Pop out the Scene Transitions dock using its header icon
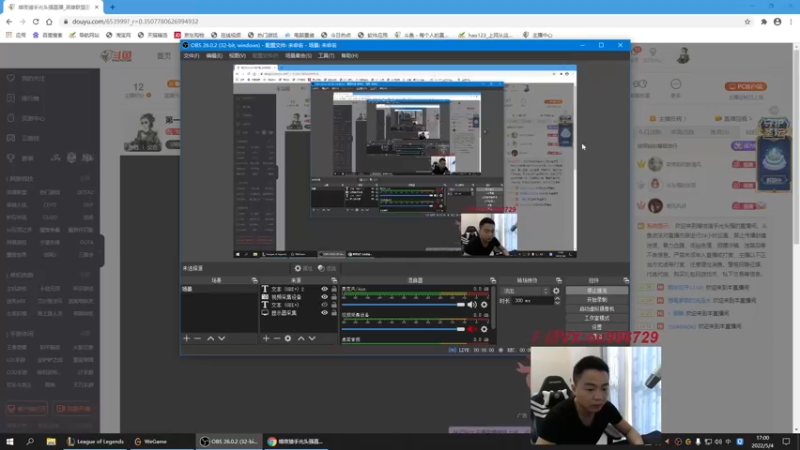Screen dimensions: 800x450 (559, 280)
